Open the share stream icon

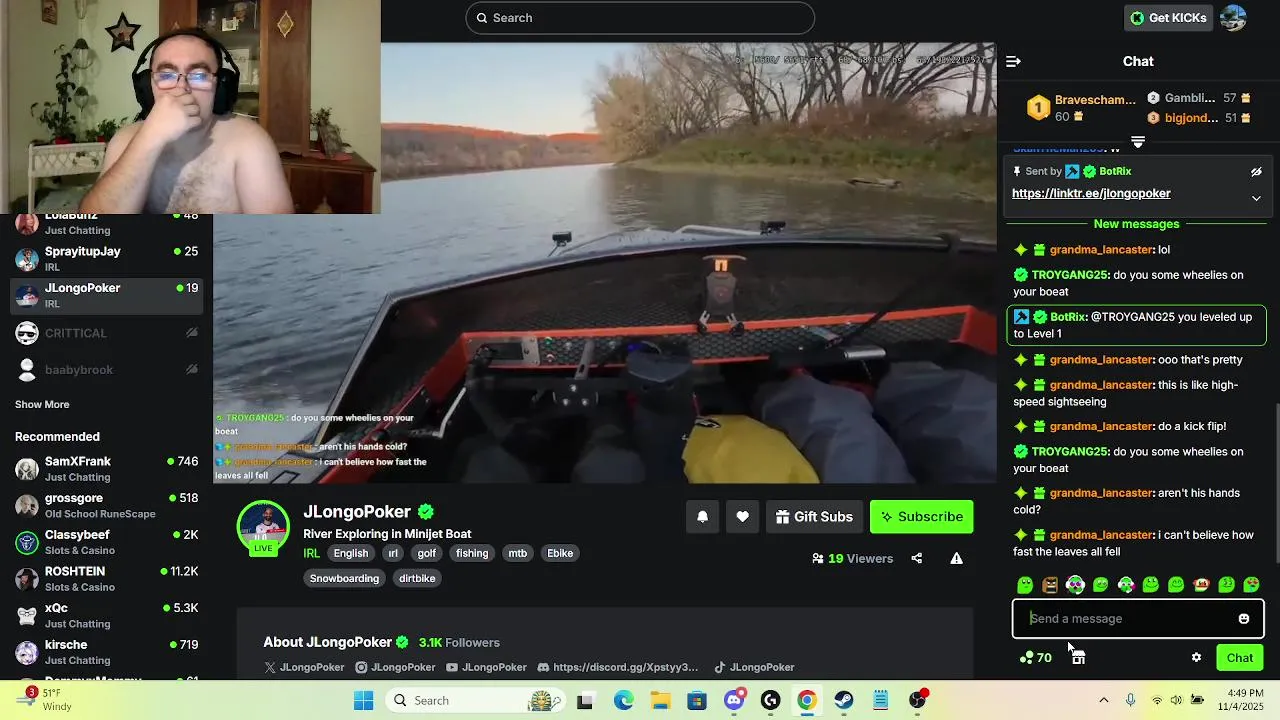click(x=917, y=559)
